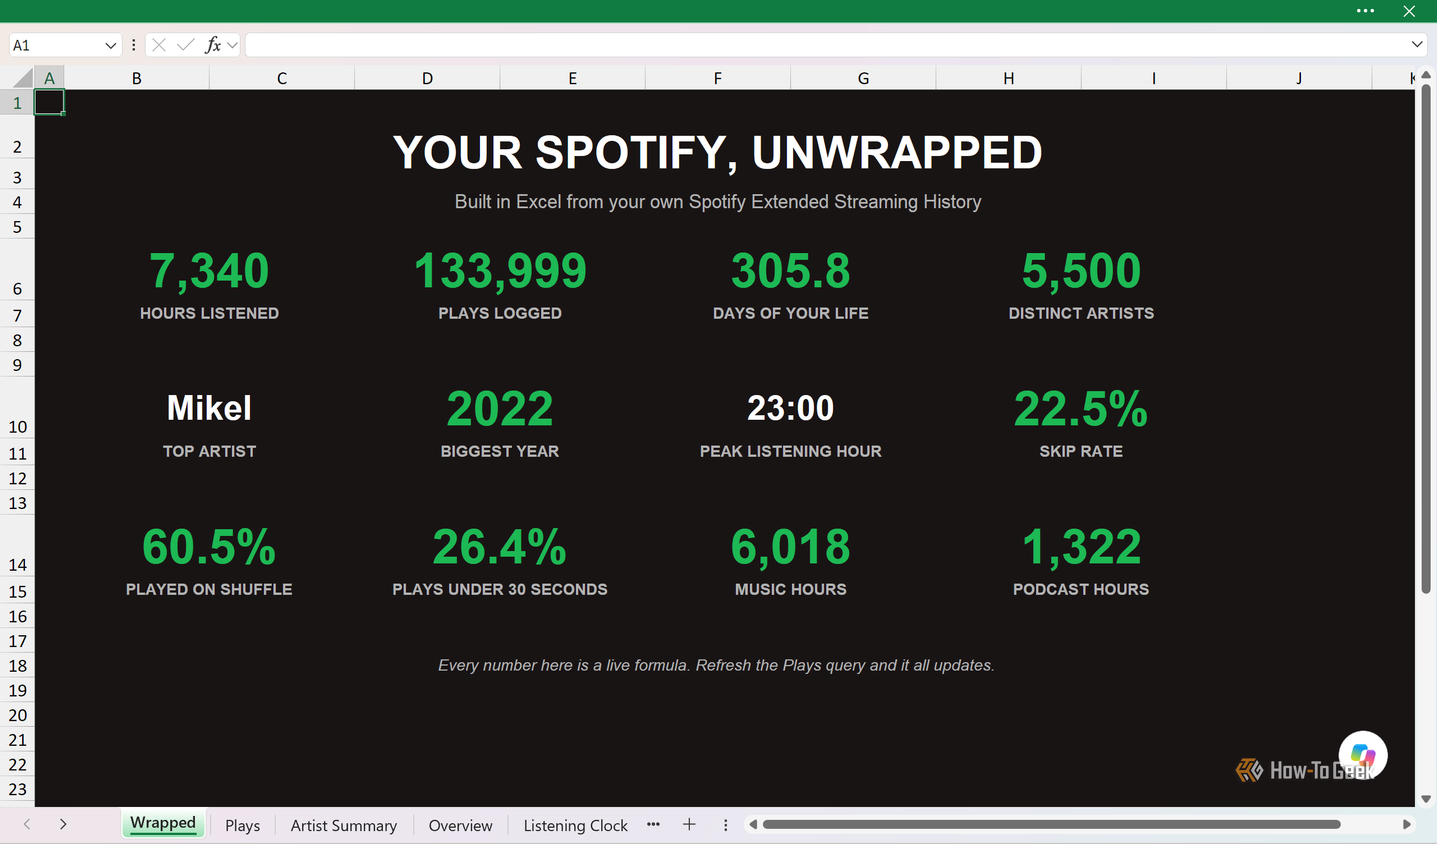This screenshot has height=844, width=1437.
Task: Click the Cancel X icon in formula bar
Action: 159,45
